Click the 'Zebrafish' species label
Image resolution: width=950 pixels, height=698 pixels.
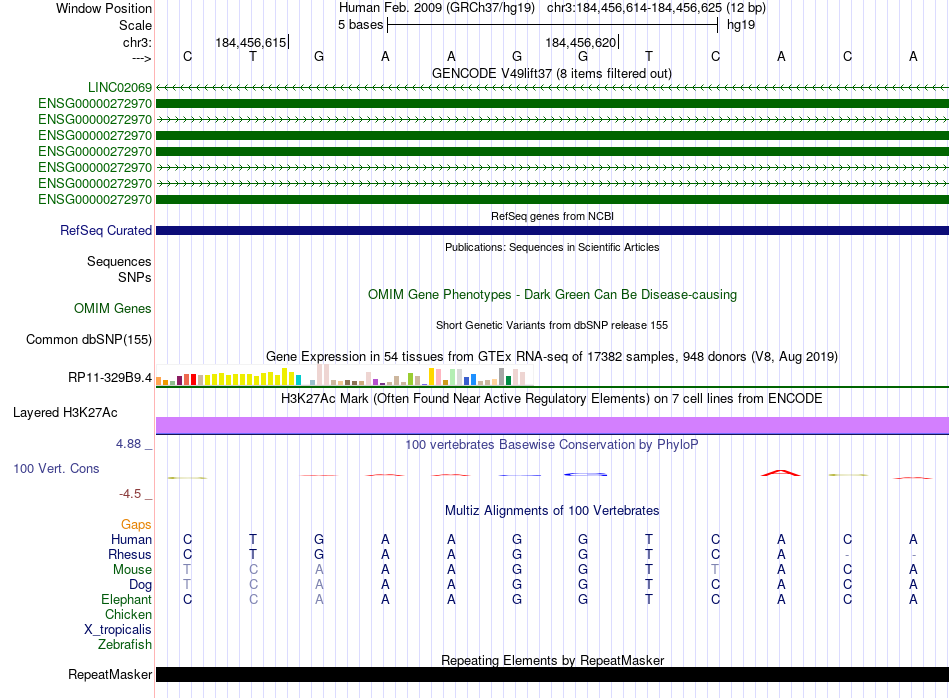point(125,645)
